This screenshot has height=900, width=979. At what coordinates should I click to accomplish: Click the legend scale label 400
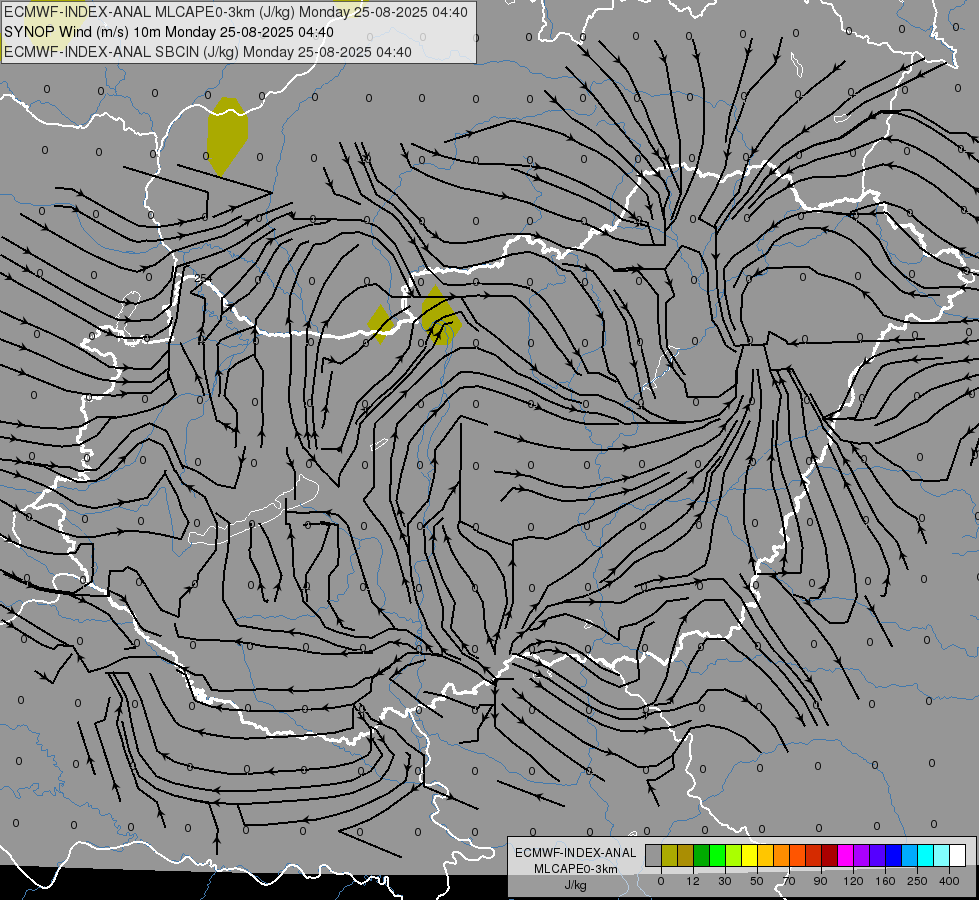[949, 881]
